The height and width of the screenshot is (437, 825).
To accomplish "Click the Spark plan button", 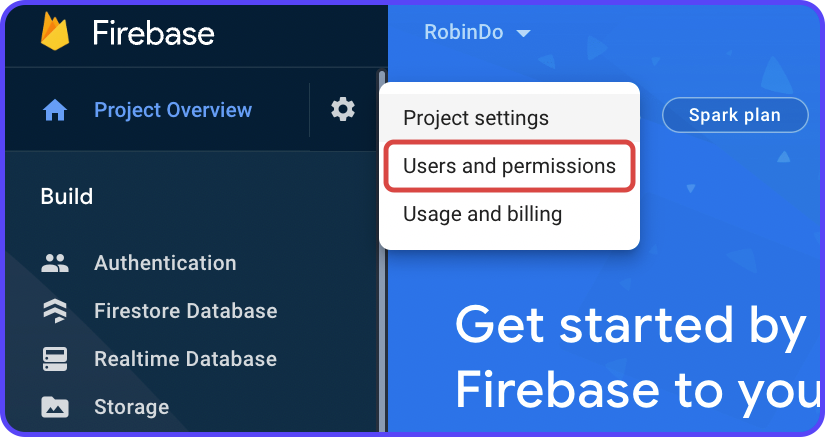I will click(735, 115).
